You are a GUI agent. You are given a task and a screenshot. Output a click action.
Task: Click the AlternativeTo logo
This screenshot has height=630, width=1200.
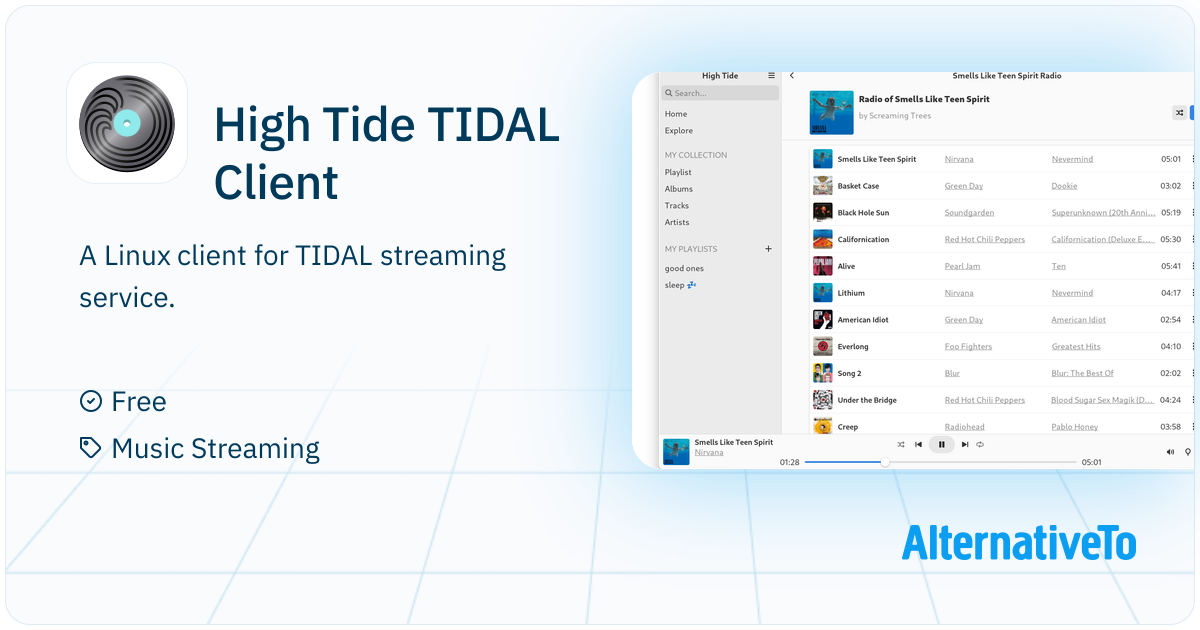1019,542
